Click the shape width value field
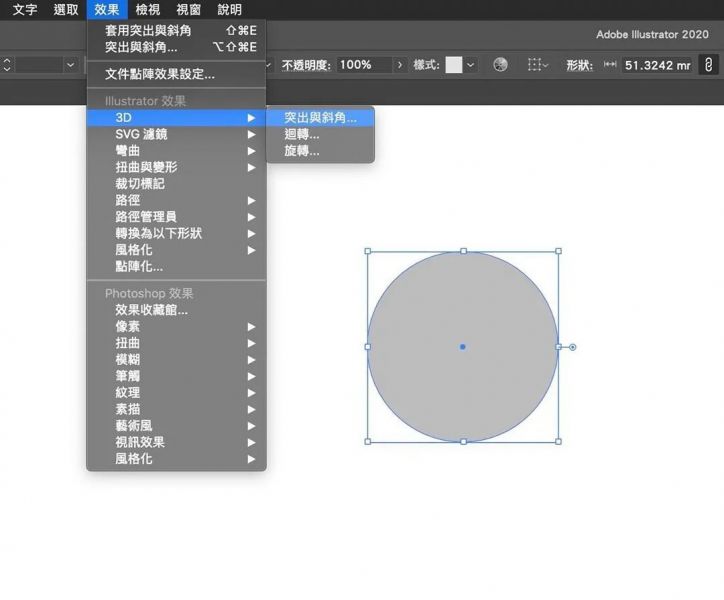This screenshot has height=600, width=724. point(656,65)
